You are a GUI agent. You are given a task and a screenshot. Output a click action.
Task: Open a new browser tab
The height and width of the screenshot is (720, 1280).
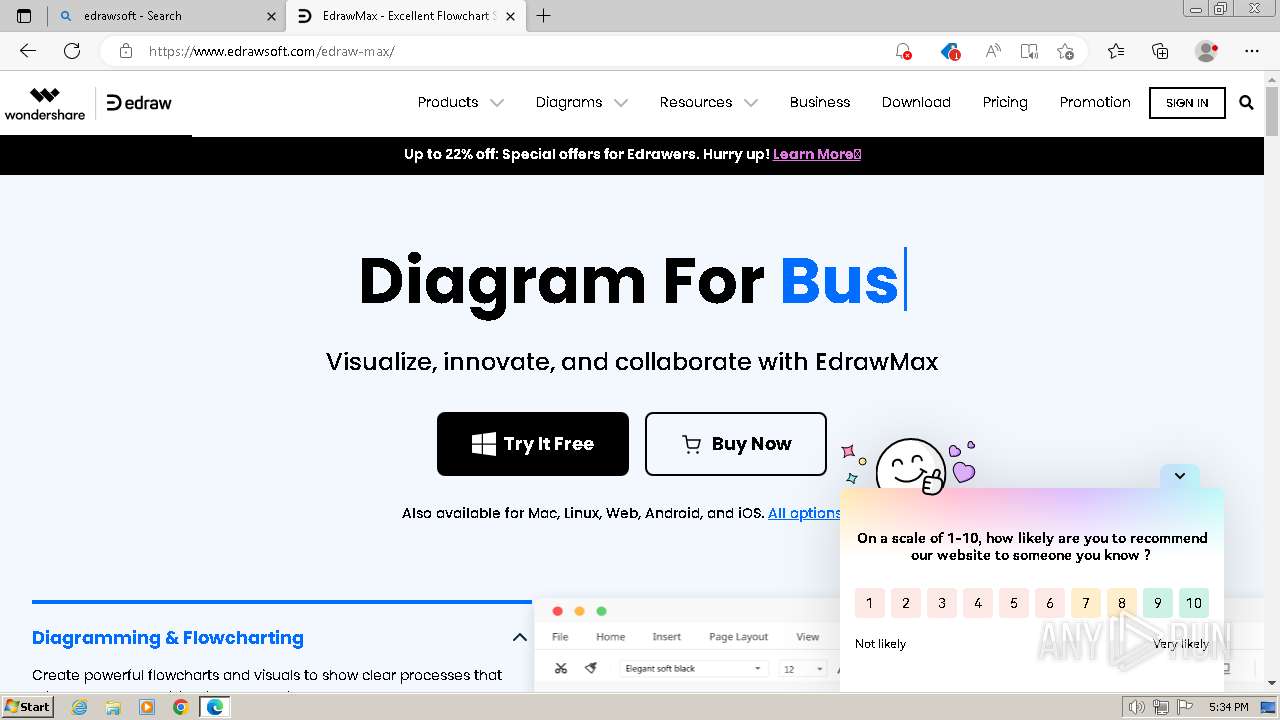pos(544,16)
